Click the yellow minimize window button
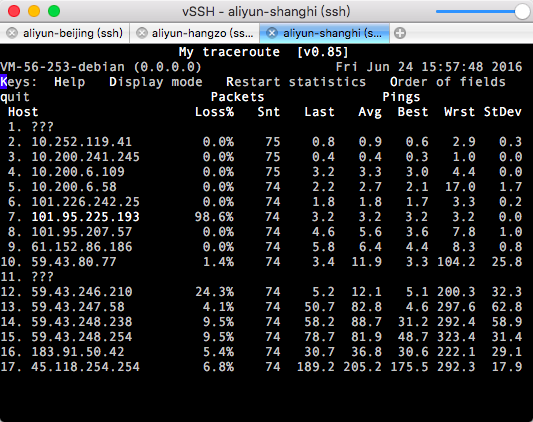The image size is (533, 422). click(x=34, y=11)
